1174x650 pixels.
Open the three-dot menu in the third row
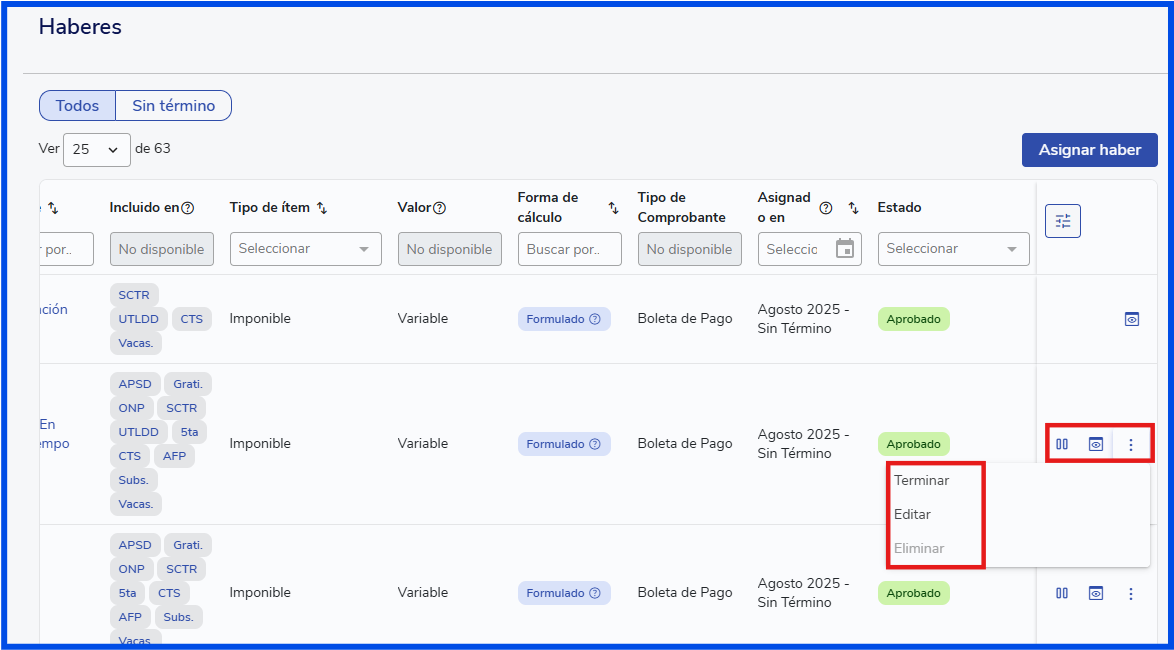[x=1131, y=593]
